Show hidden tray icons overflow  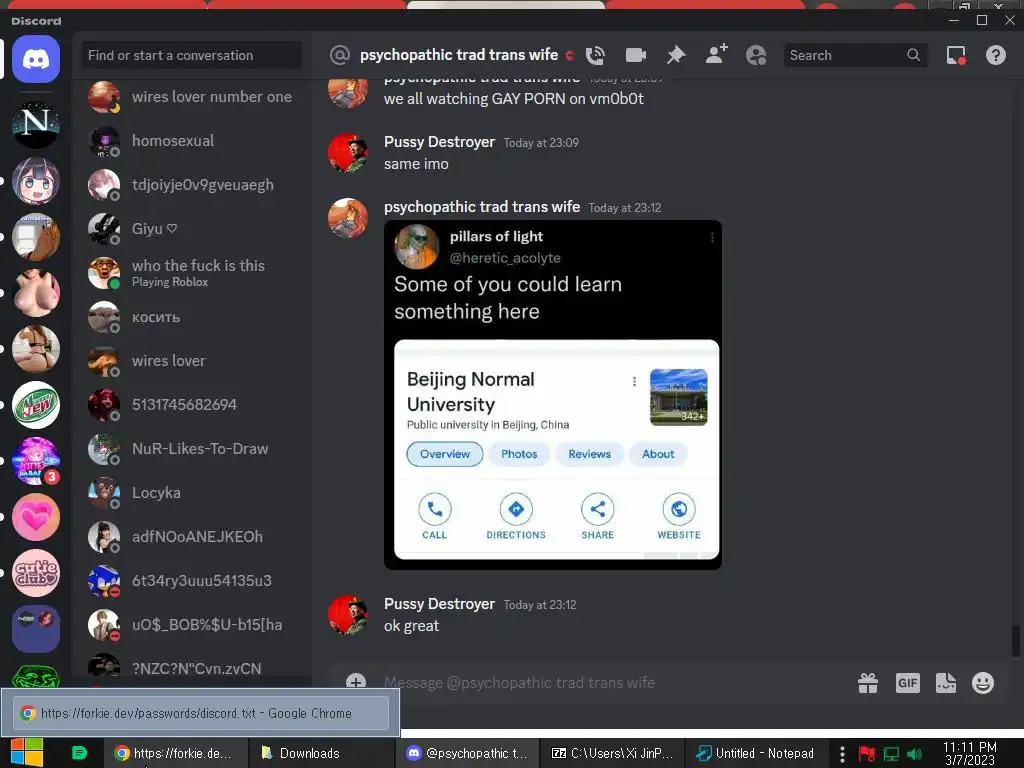click(842, 754)
